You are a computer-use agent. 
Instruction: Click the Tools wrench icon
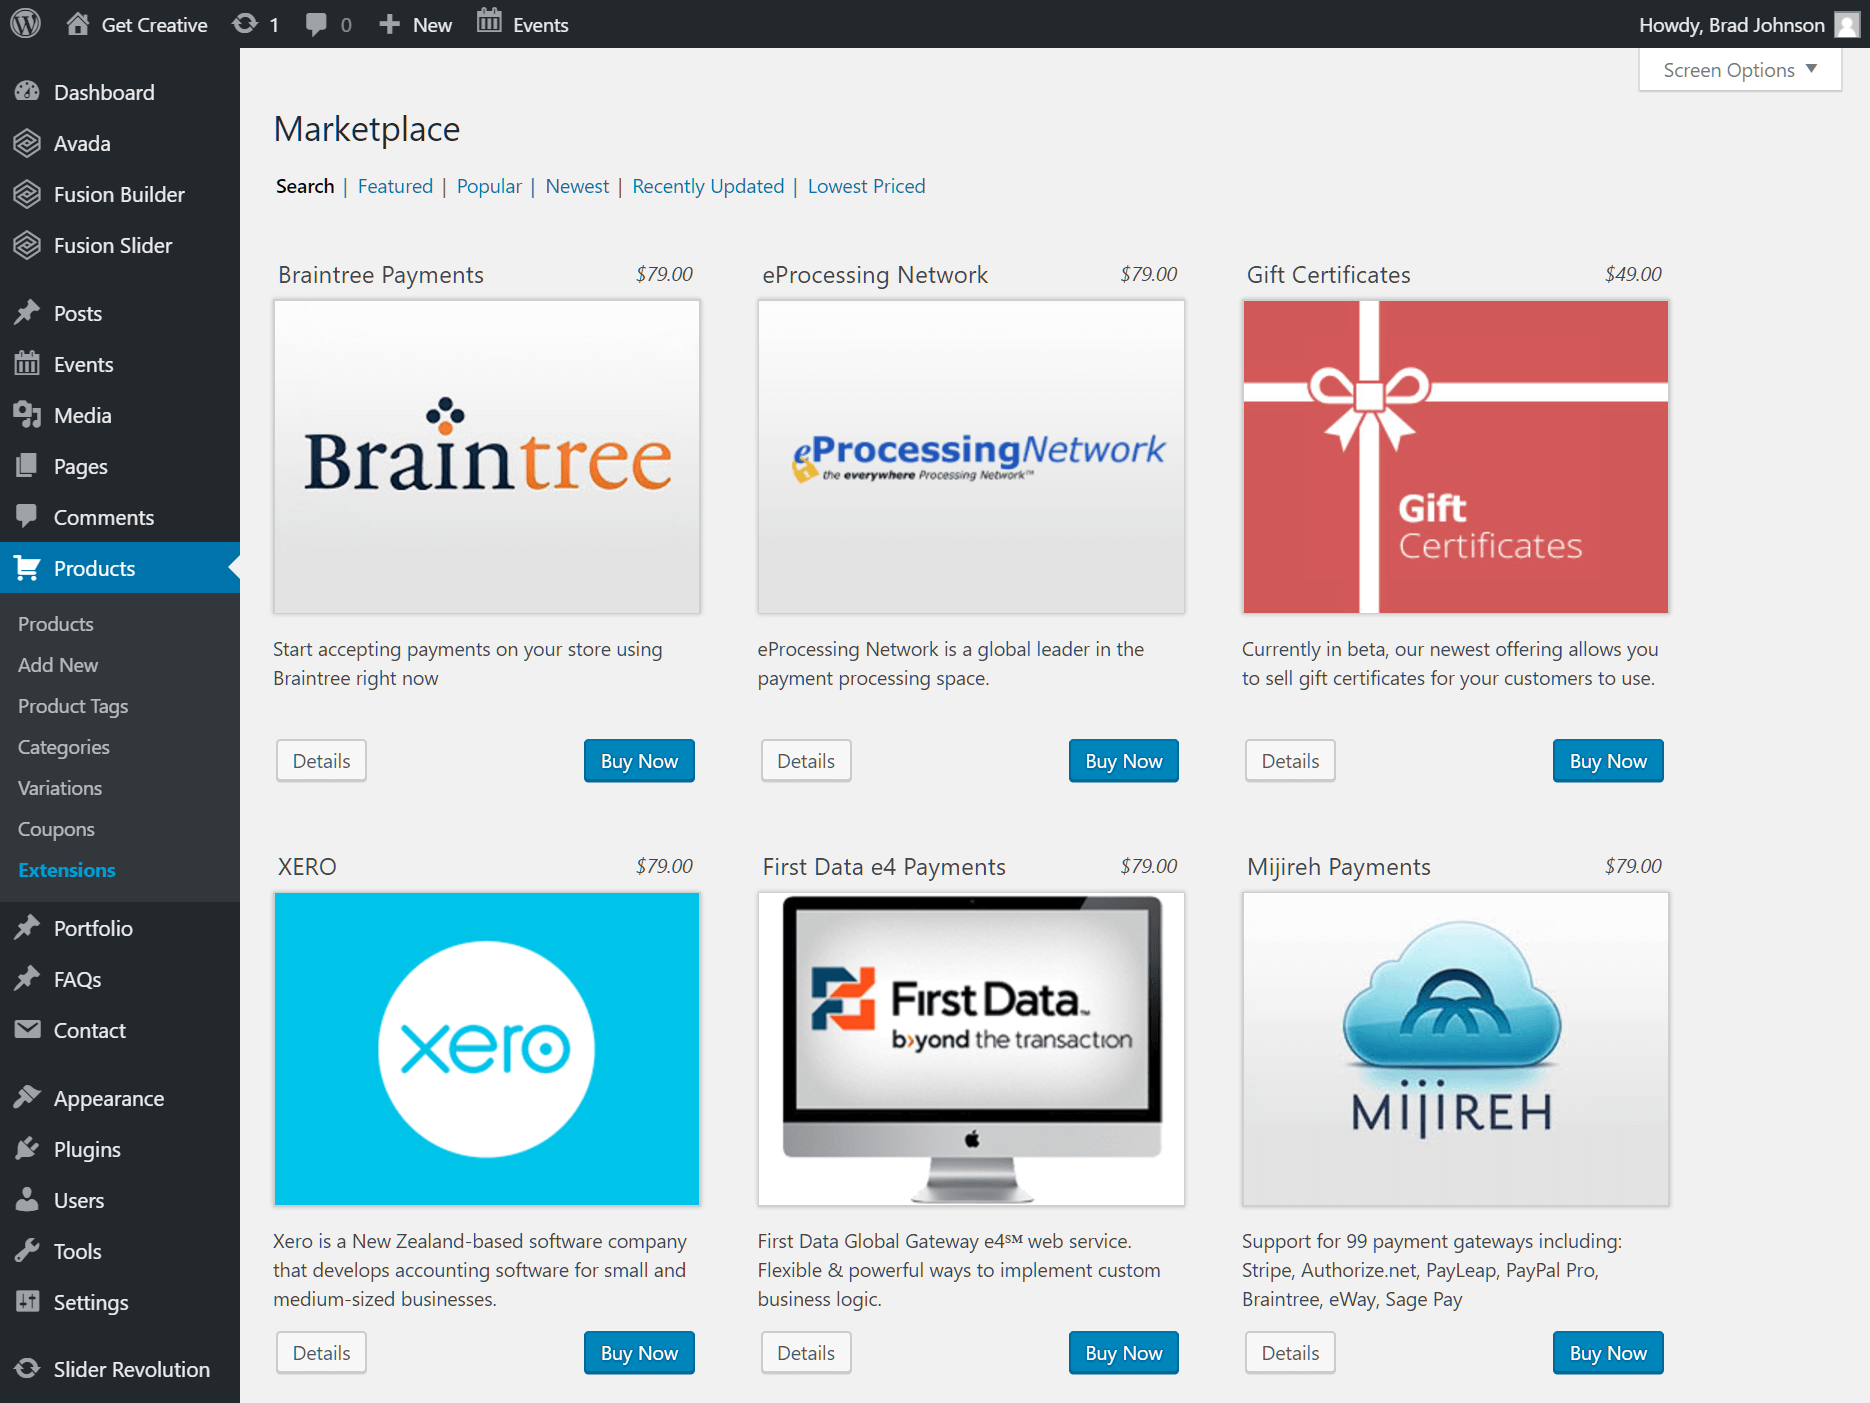pyautogui.click(x=27, y=1251)
